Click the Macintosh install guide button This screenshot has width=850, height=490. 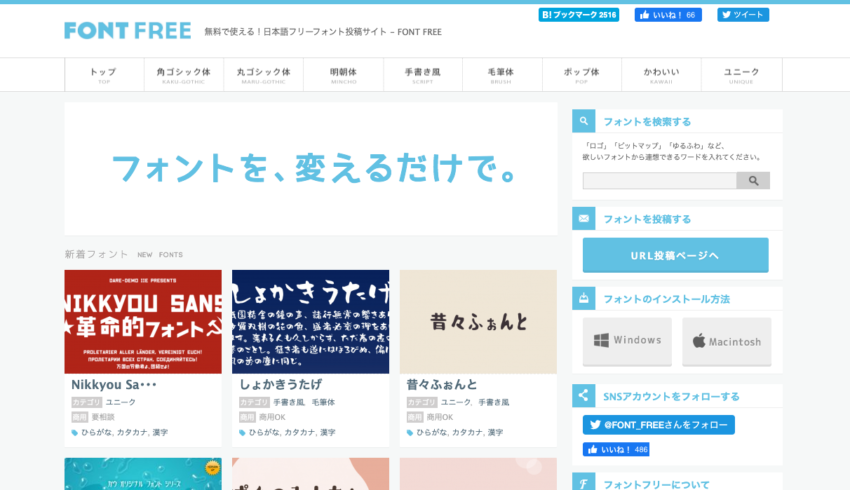[x=726, y=341]
